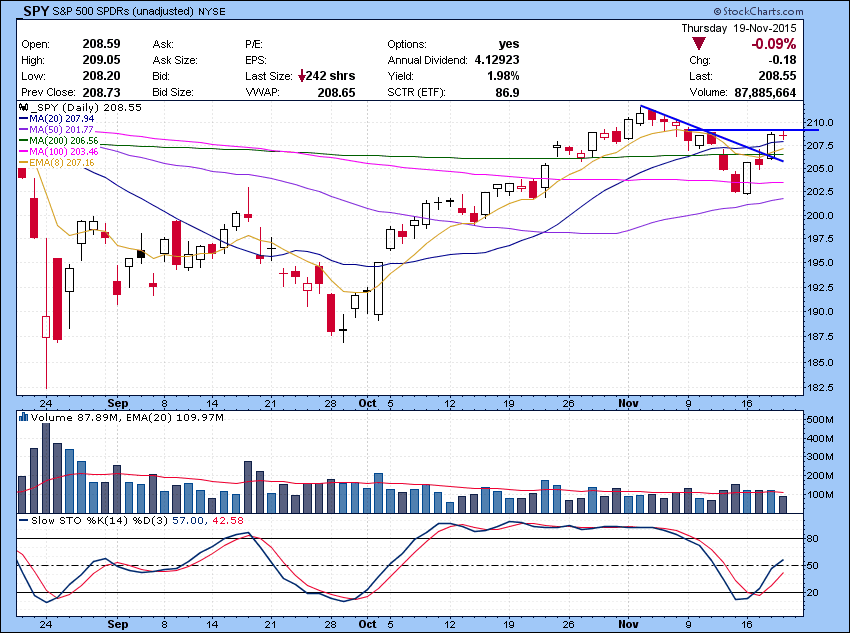Select the SCTR (ETF) value 86.9

(507, 93)
